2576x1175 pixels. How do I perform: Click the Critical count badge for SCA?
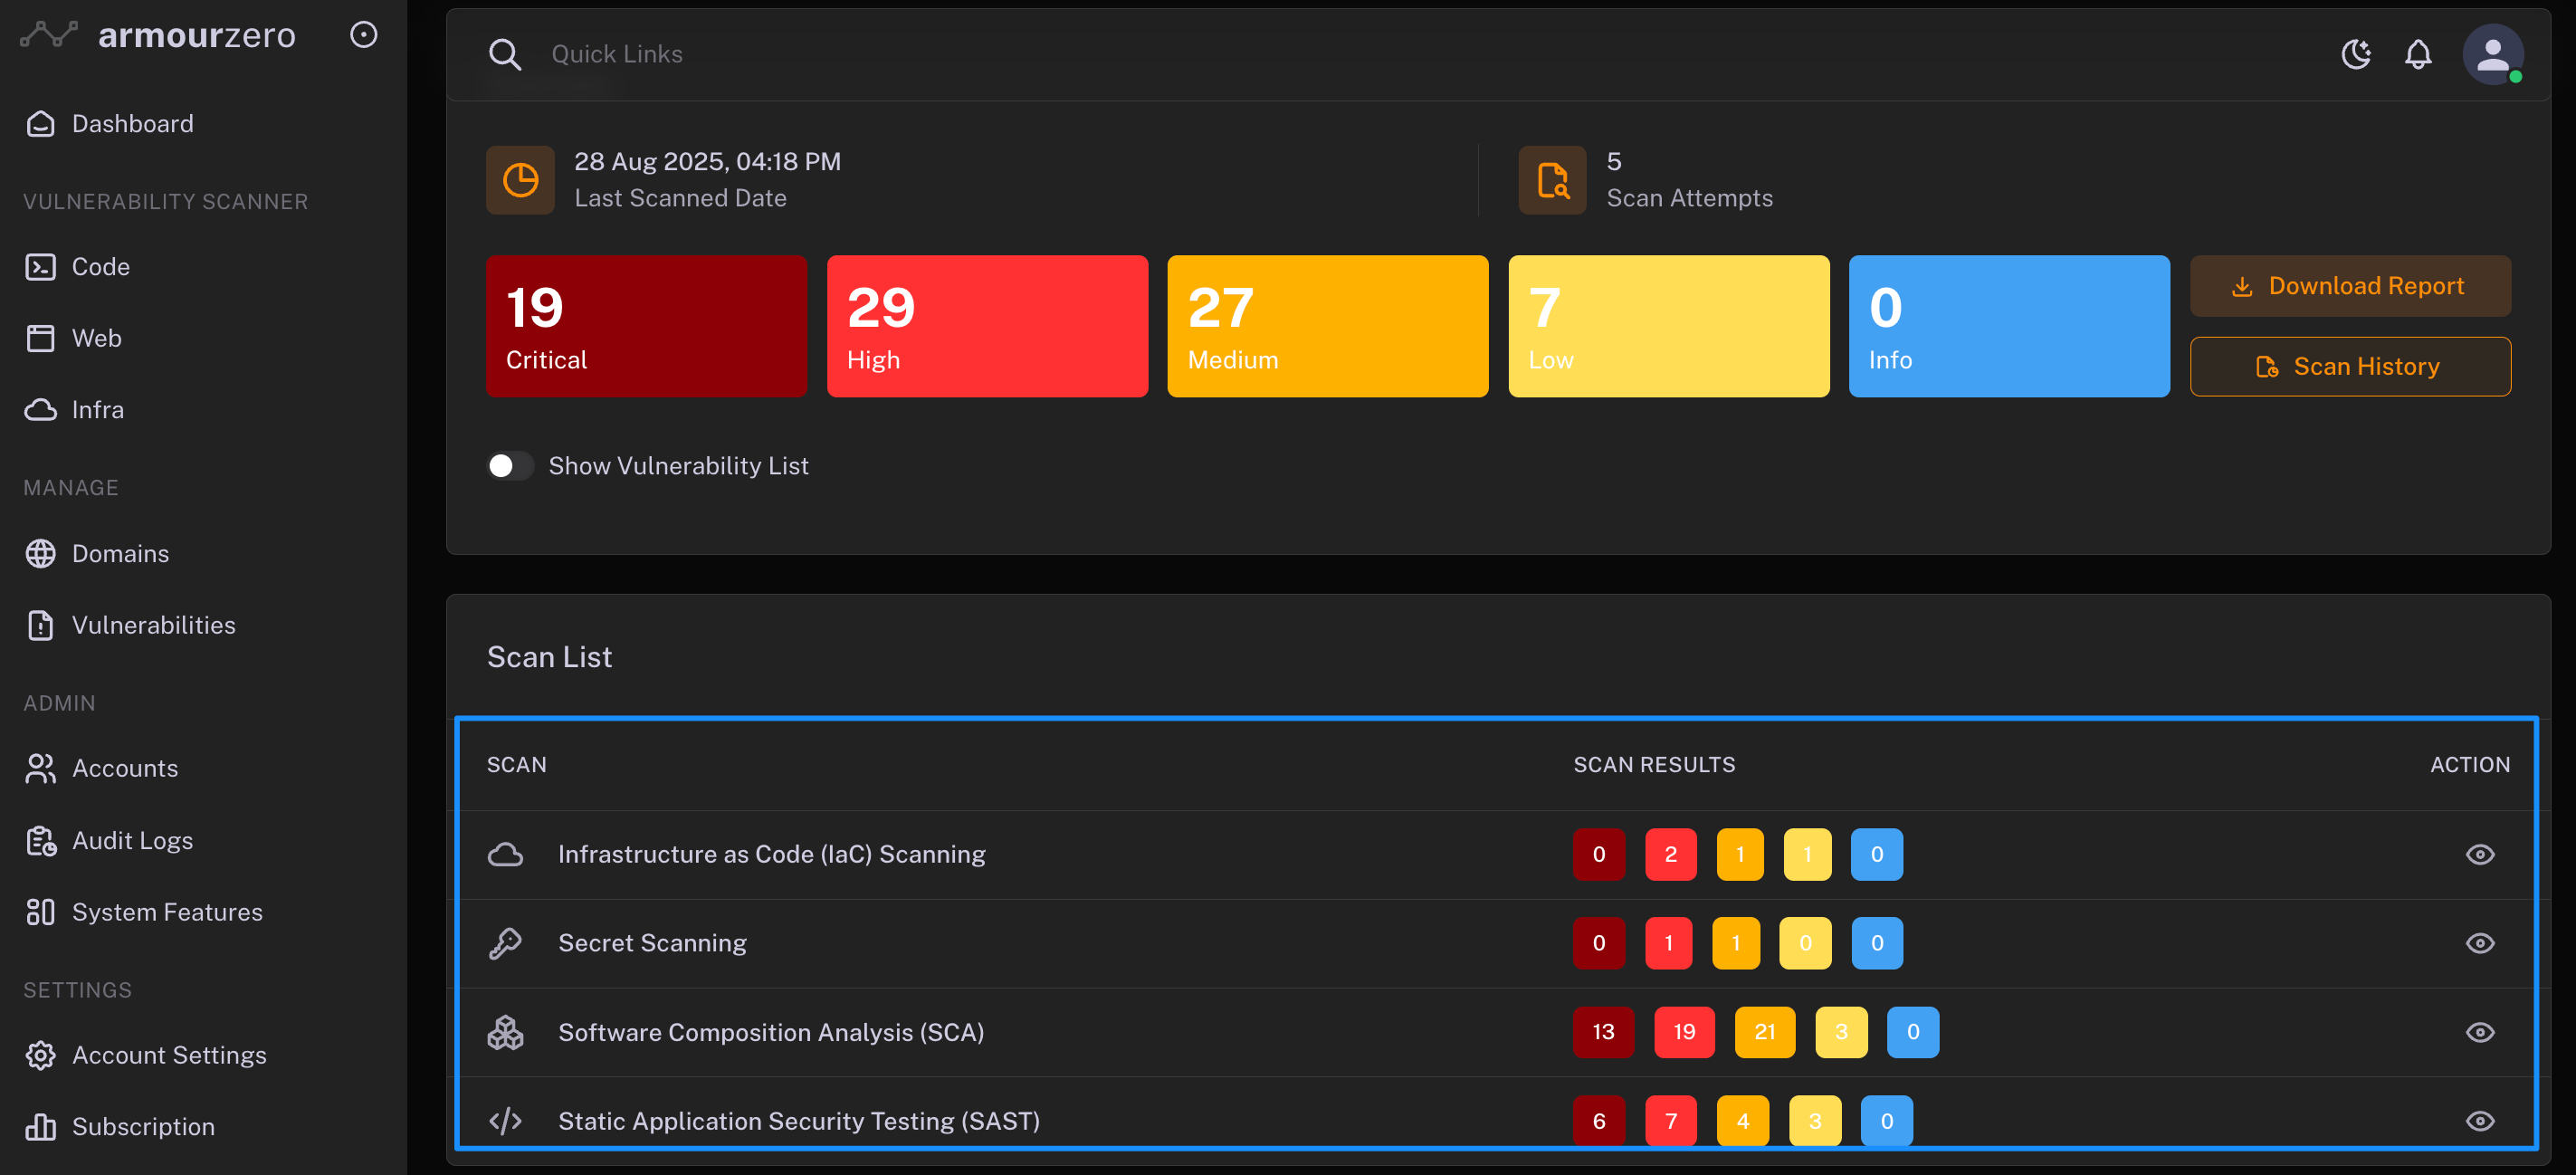pyautogui.click(x=1602, y=1032)
